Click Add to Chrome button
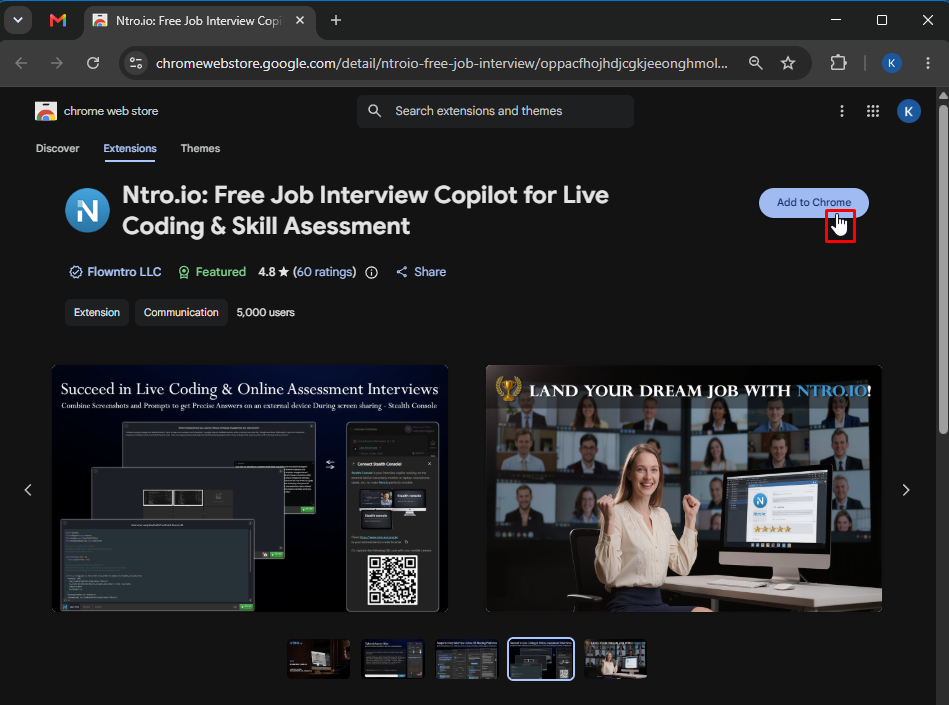The image size is (949, 705). click(813, 203)
